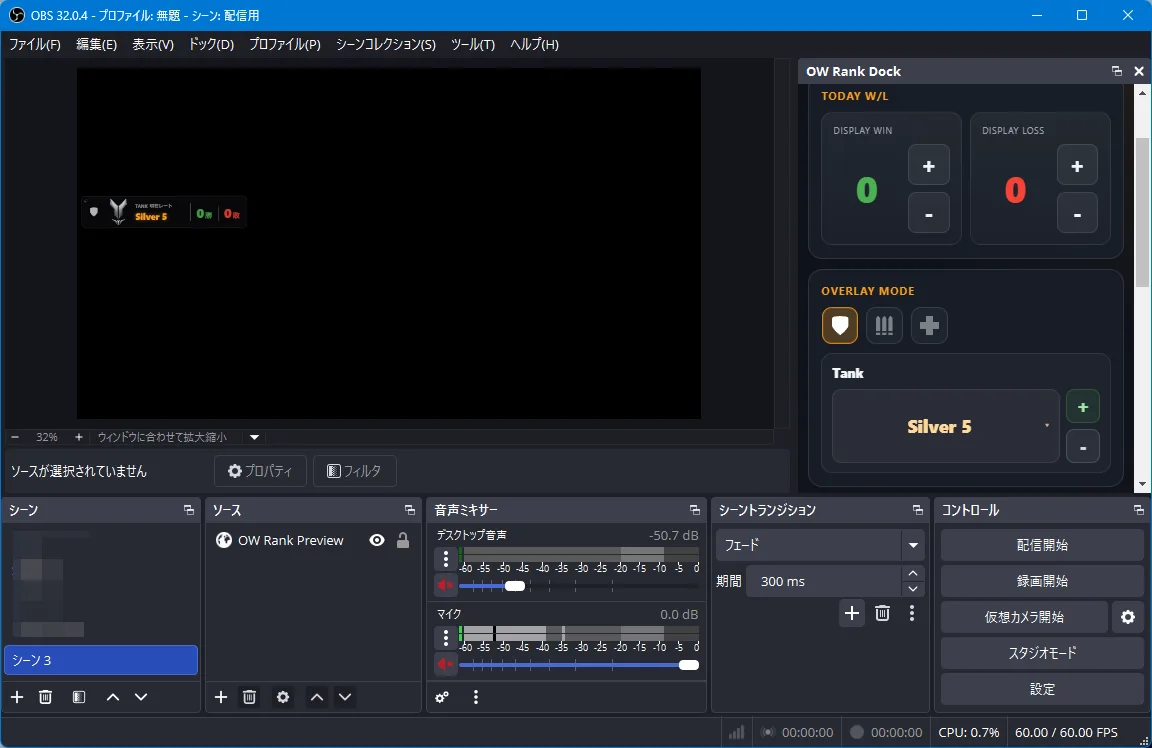Float the シーン dock panel
Screen dimensions: 1152x748
(189, 510)
